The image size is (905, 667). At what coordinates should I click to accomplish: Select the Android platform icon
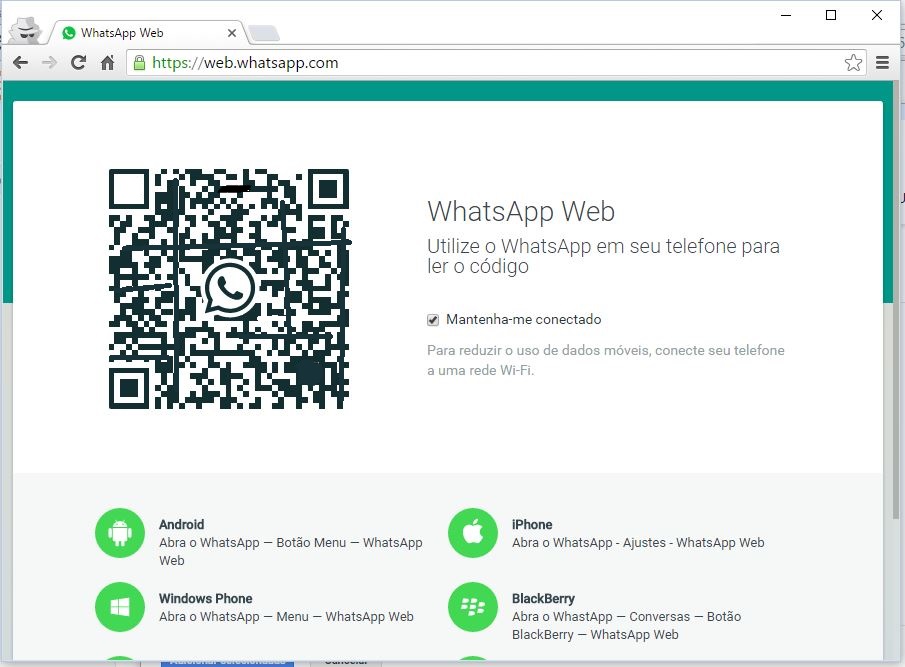click(120, 533)
